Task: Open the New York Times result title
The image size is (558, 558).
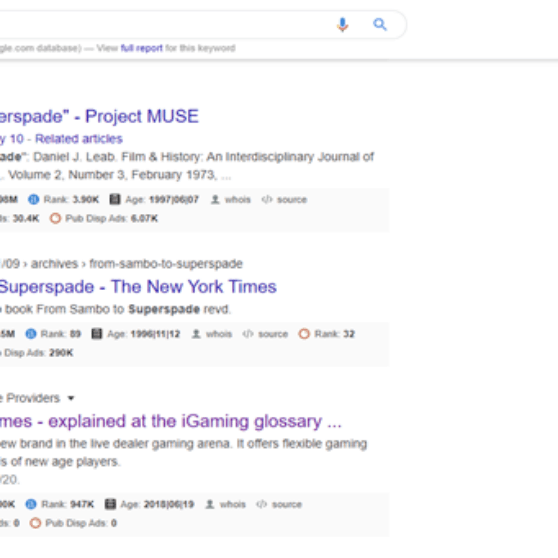Action: click(x=138, y=286)
